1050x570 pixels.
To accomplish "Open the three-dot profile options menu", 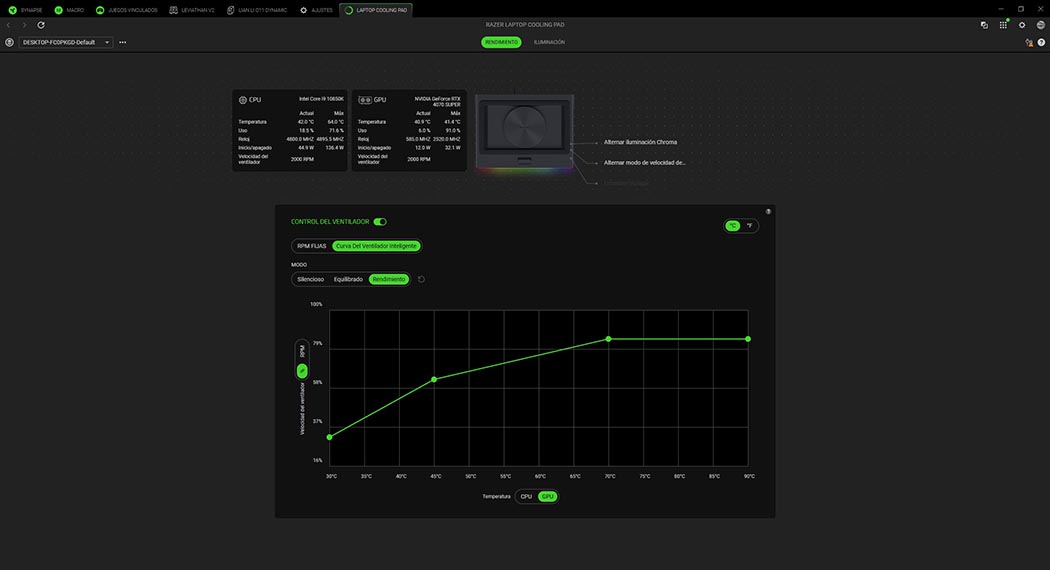I will [x=123, y=42].
